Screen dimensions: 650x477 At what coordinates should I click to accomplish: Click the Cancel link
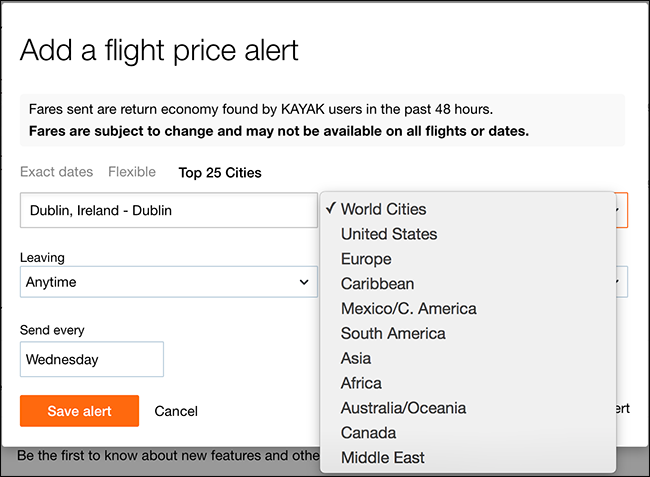point(176,411)
